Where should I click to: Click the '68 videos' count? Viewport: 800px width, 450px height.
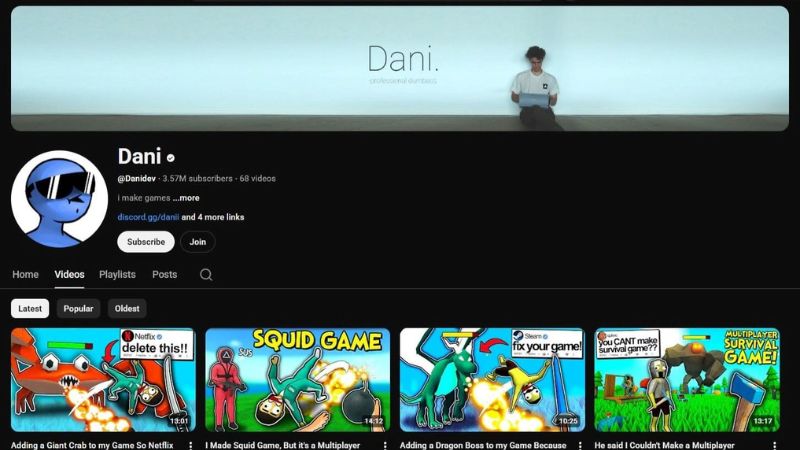[x=258, y=179]
